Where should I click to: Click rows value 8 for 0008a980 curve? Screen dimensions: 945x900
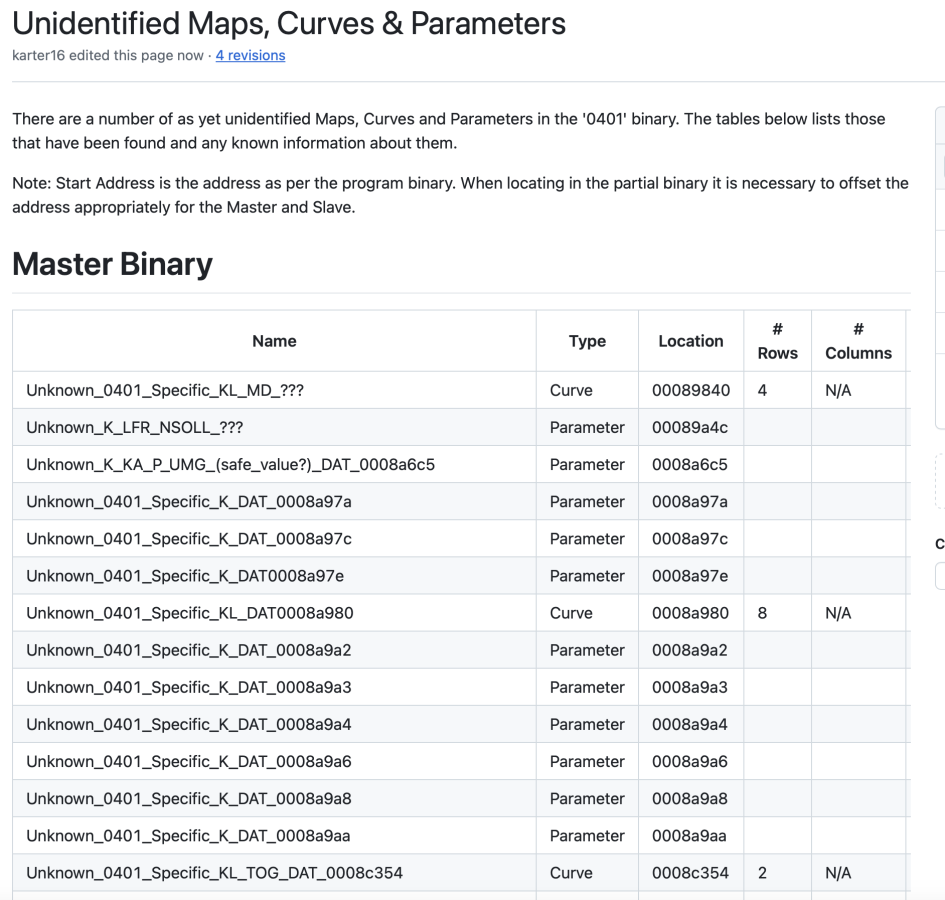point(762,613)
